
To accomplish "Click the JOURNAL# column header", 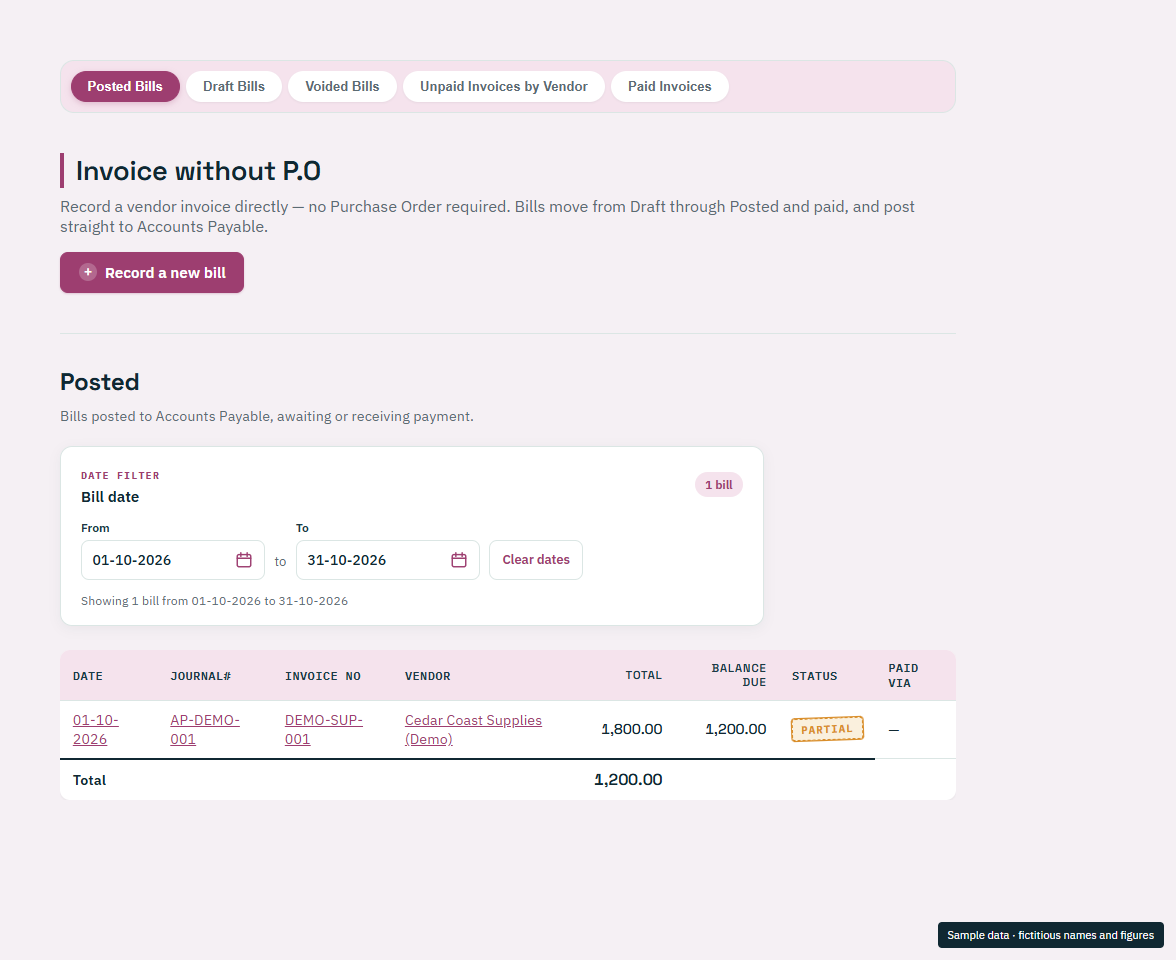I will click(200, 676).
